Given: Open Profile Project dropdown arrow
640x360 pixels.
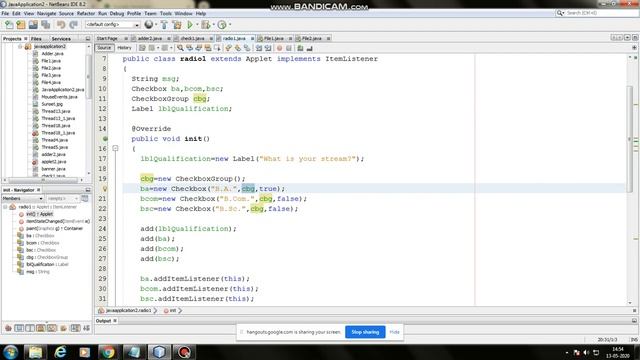Looking at the screenshot, I should click(230, 25).
